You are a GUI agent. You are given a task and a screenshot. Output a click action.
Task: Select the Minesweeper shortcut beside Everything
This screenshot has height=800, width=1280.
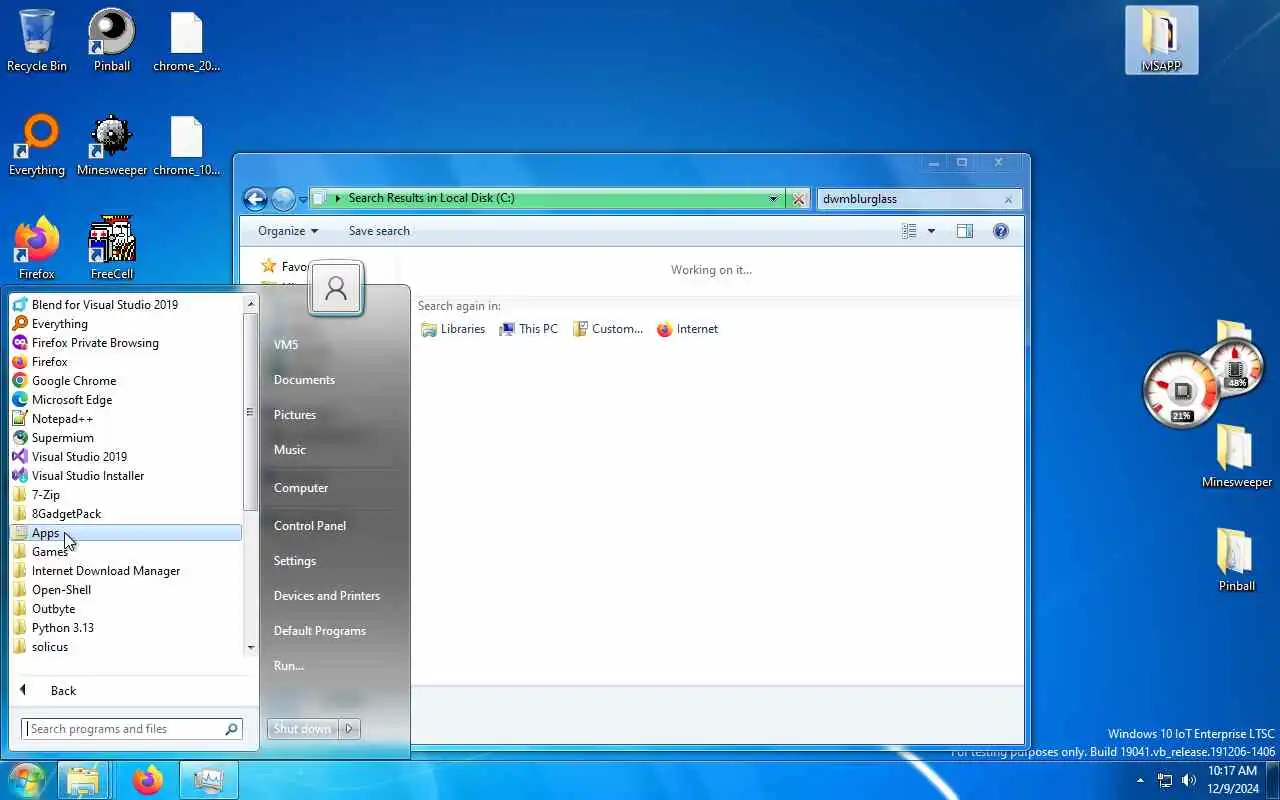pyautogui.click(x=112, y=145)
